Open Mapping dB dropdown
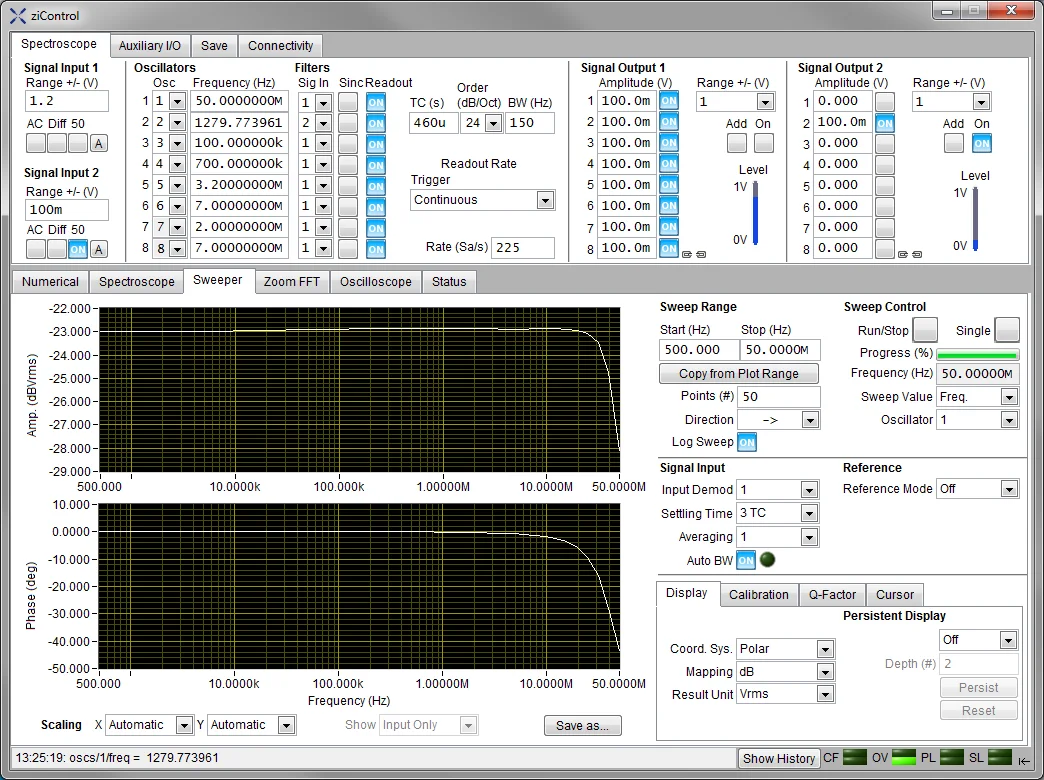1044x780 pixels. (x=825, y=672)
